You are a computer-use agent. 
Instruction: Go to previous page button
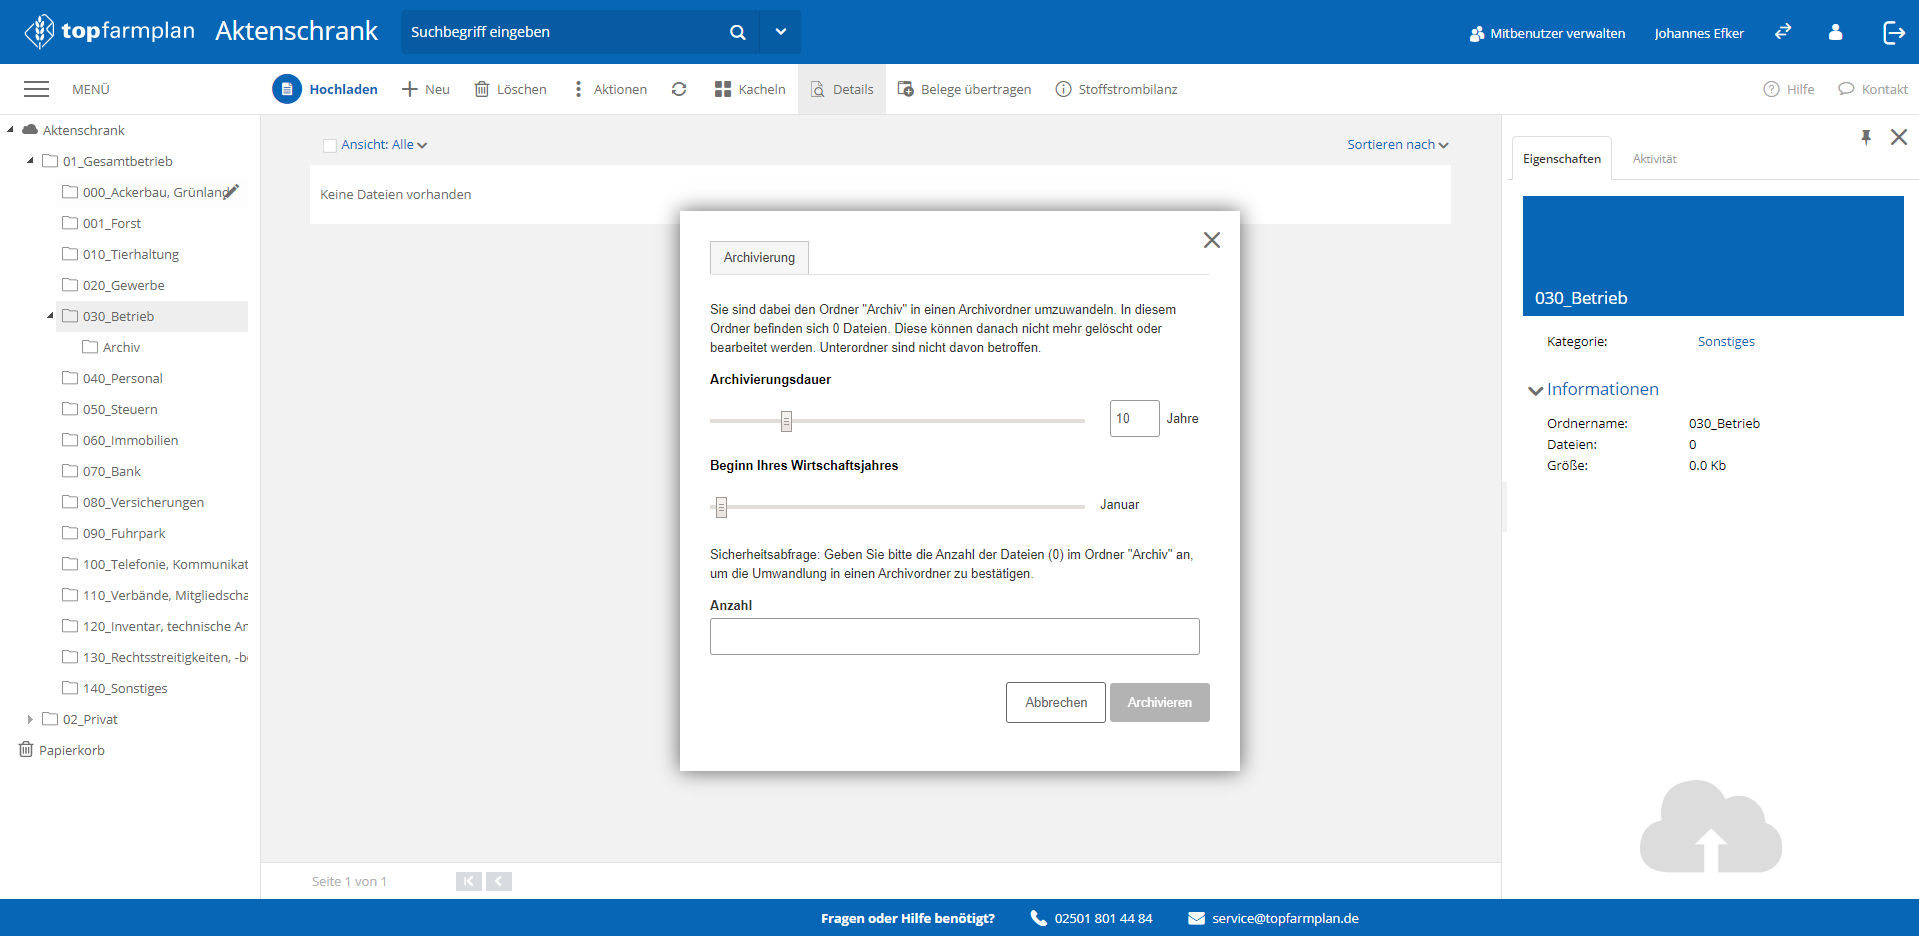[x=499, y=881]
